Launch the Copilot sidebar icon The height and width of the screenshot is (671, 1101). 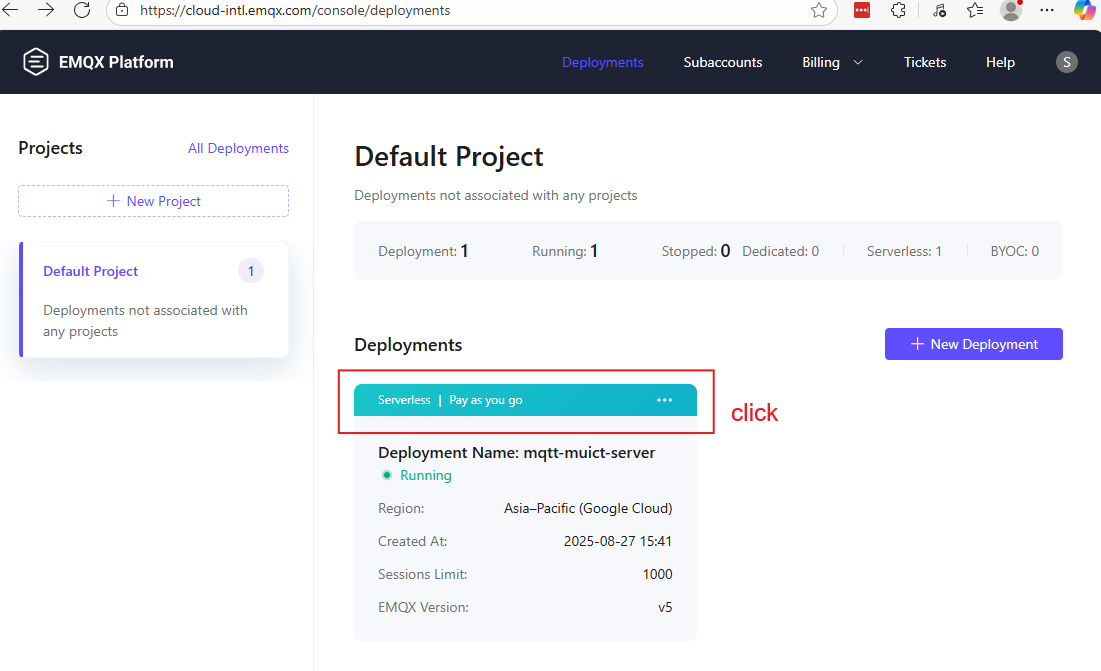pos(1084,11)
